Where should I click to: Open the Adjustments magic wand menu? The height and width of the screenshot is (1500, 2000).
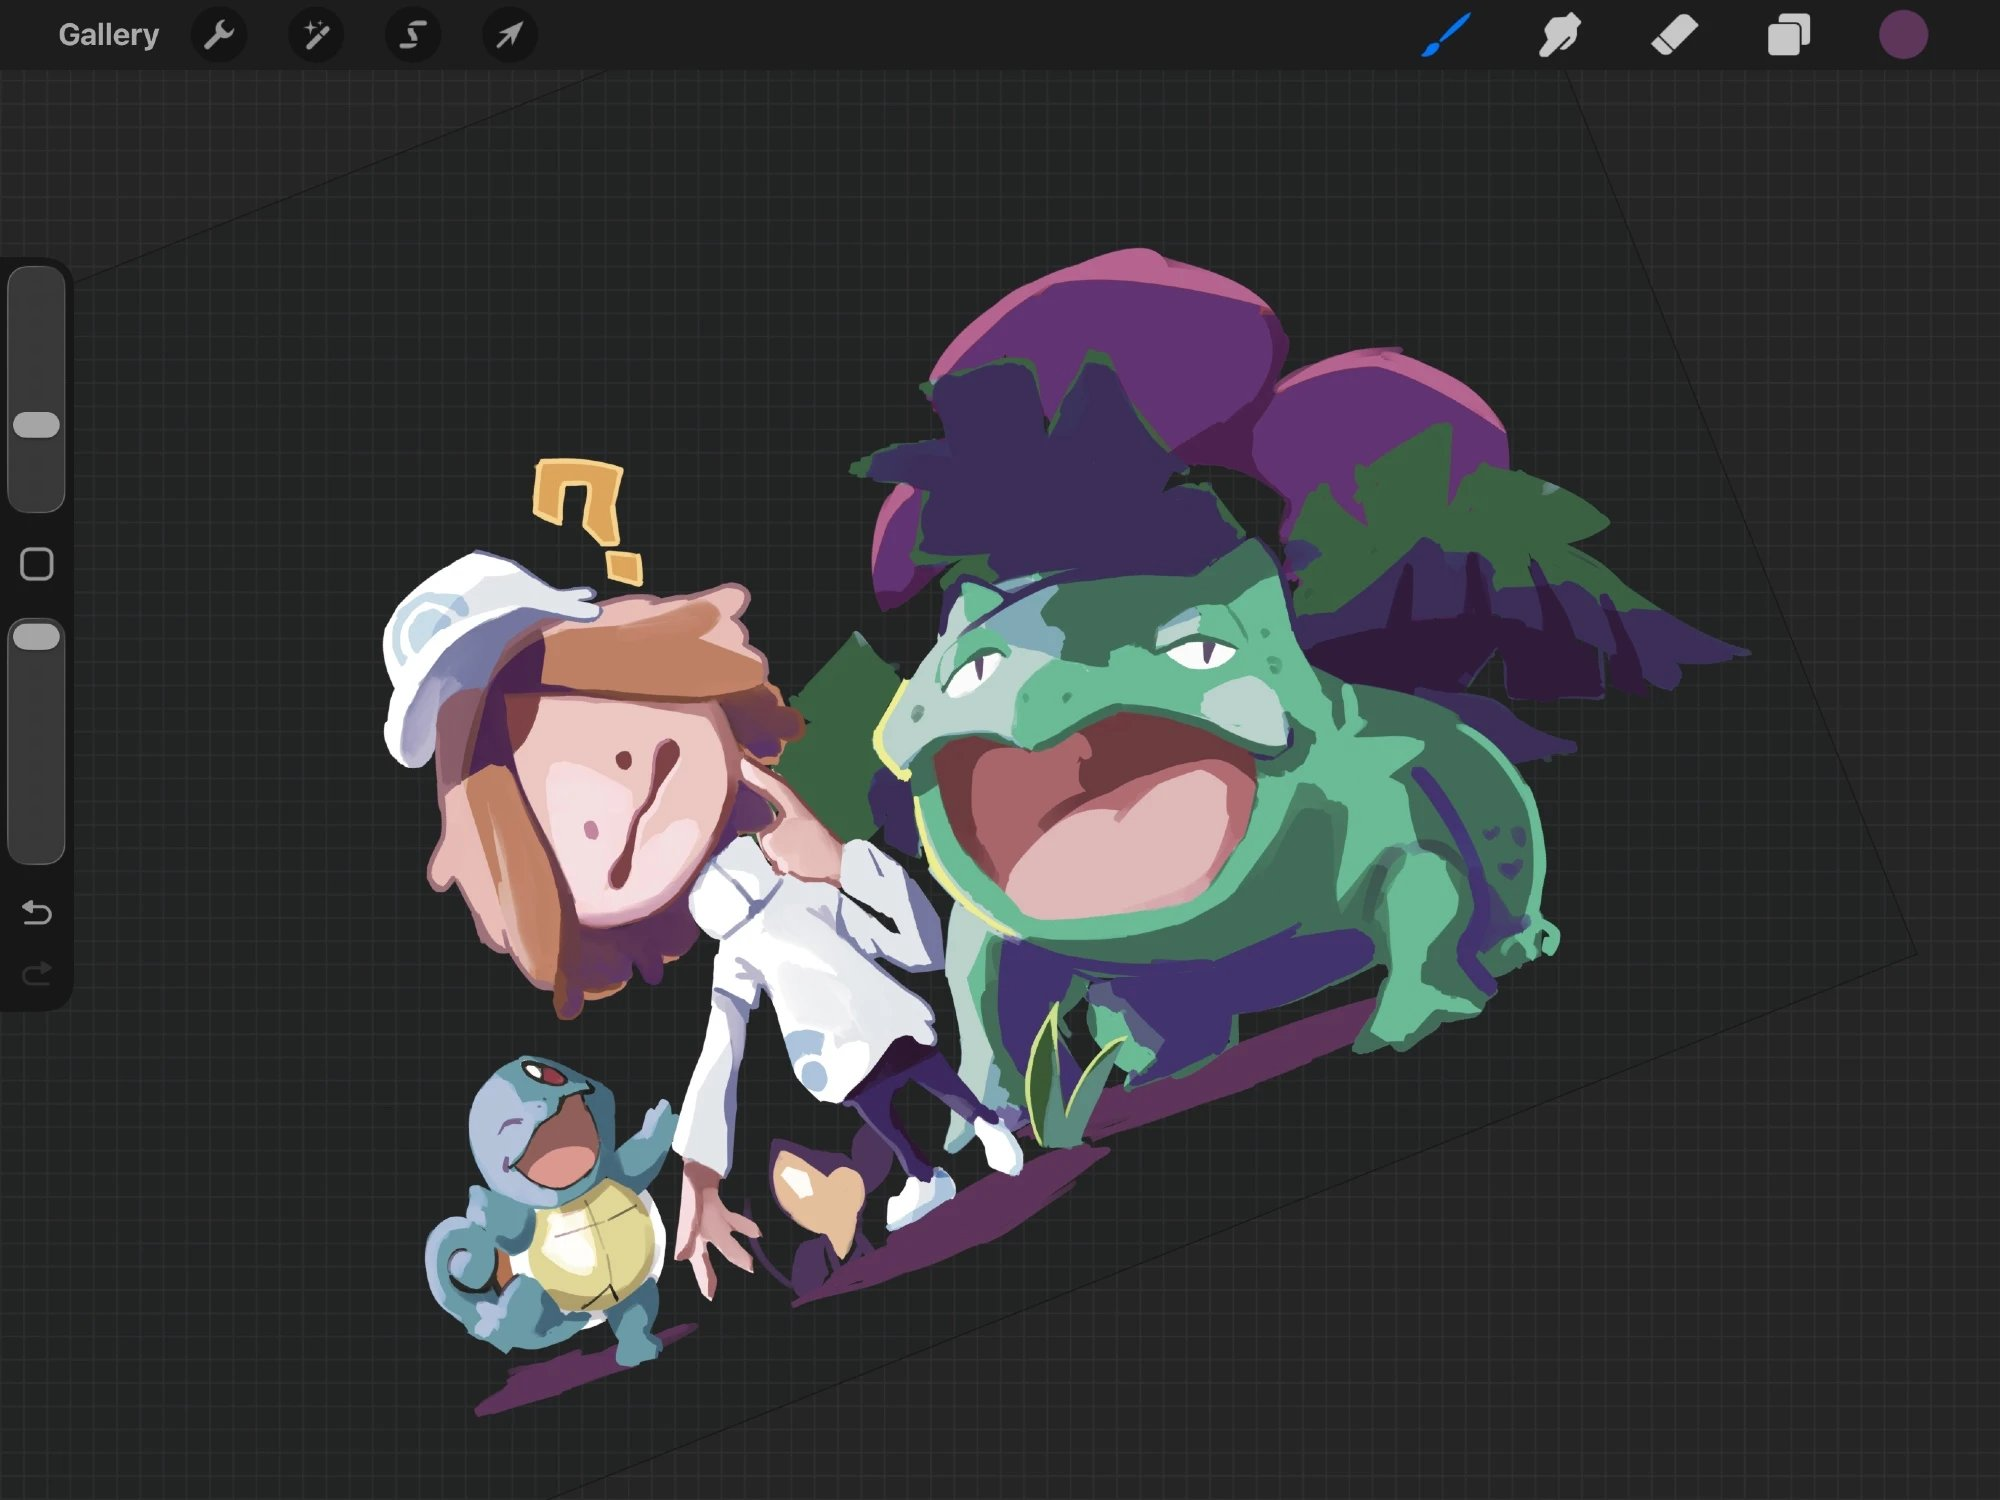(316, 35)
